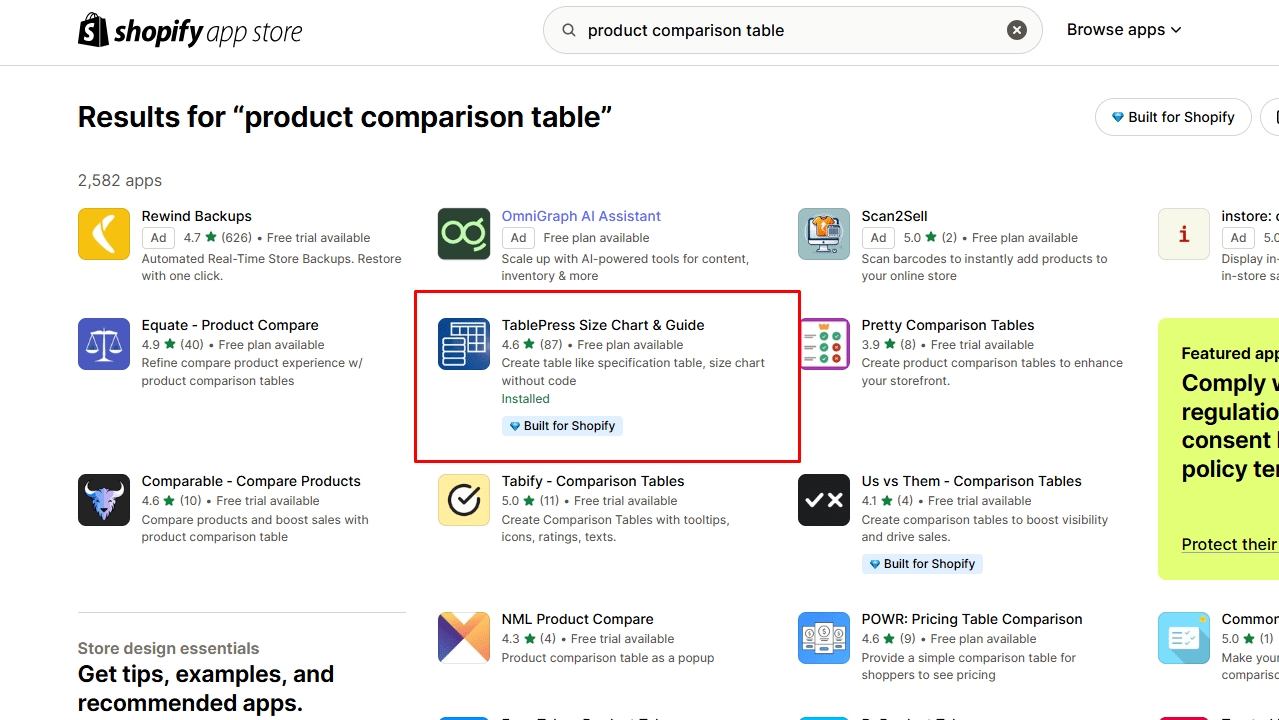Click the Equate - Product Compare title

pos(230,325)
